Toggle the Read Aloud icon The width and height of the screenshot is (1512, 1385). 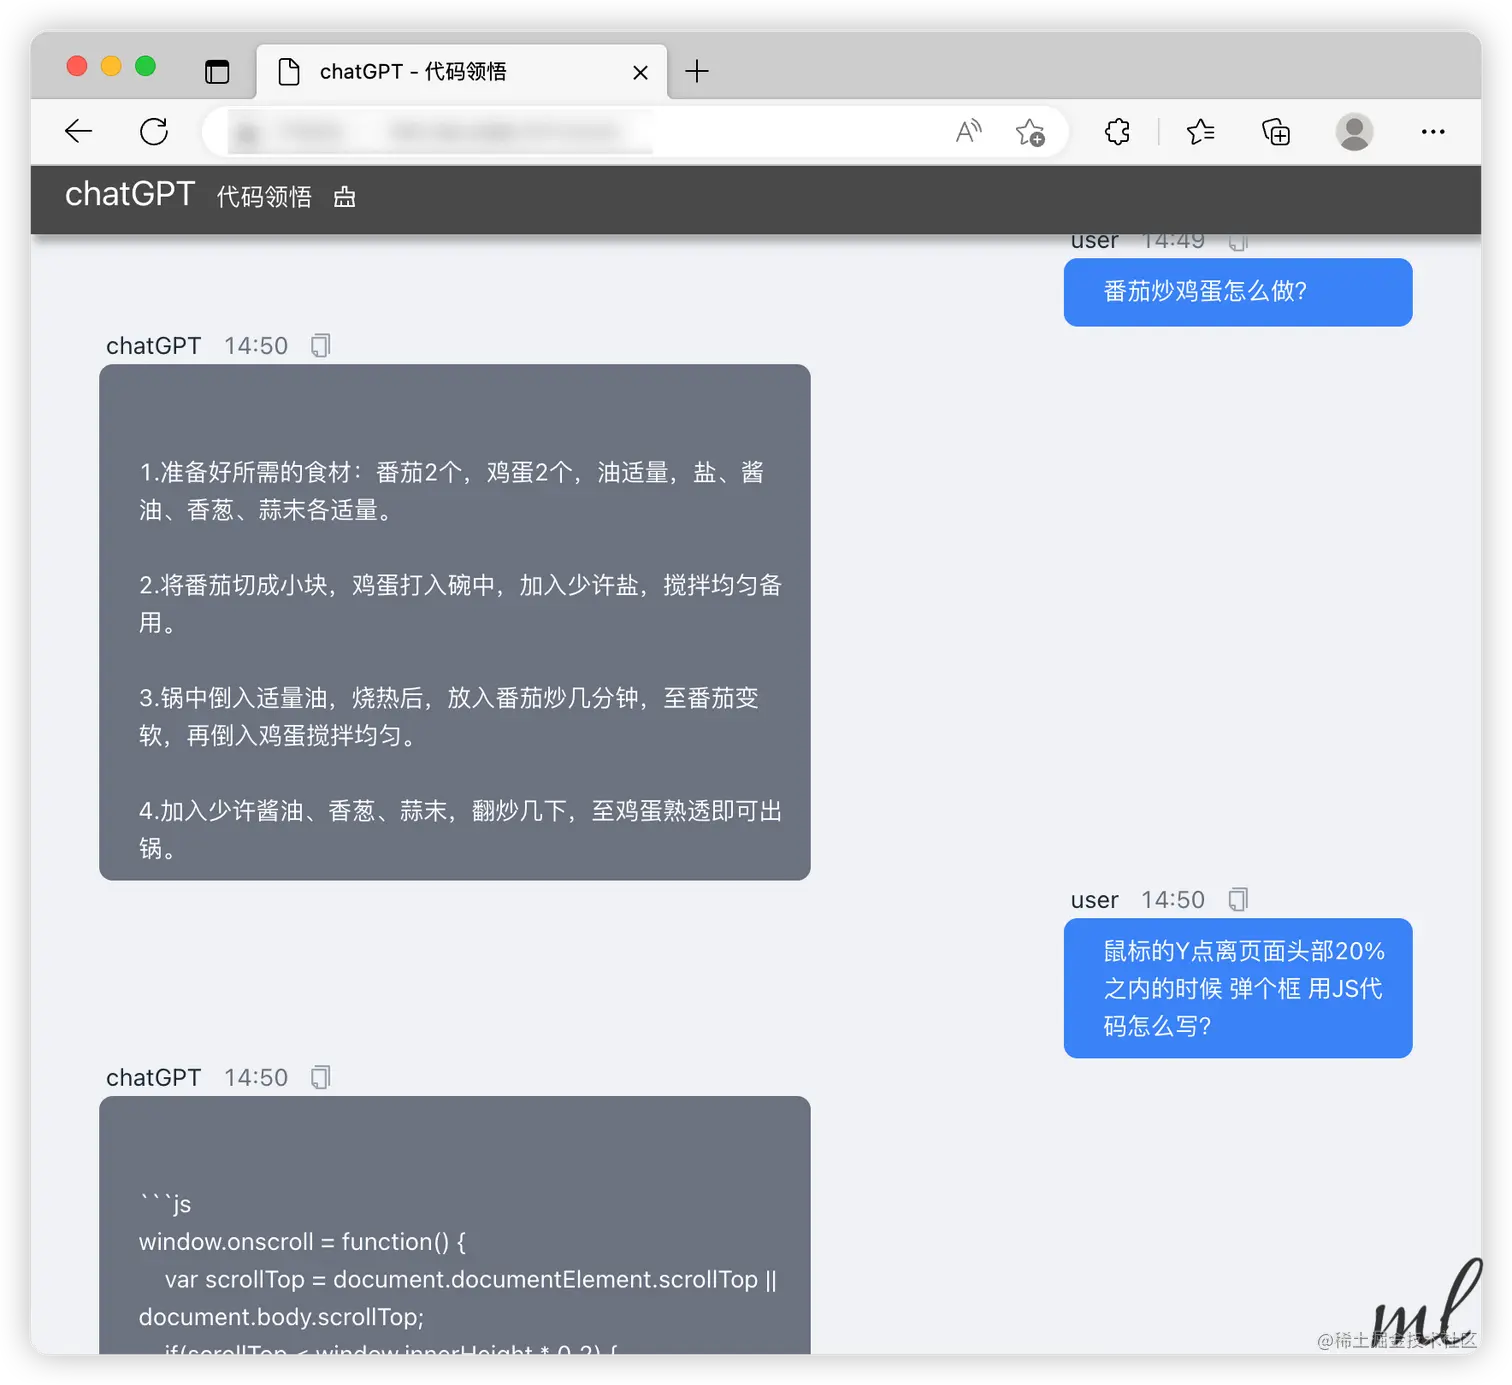tap(968, 131)
